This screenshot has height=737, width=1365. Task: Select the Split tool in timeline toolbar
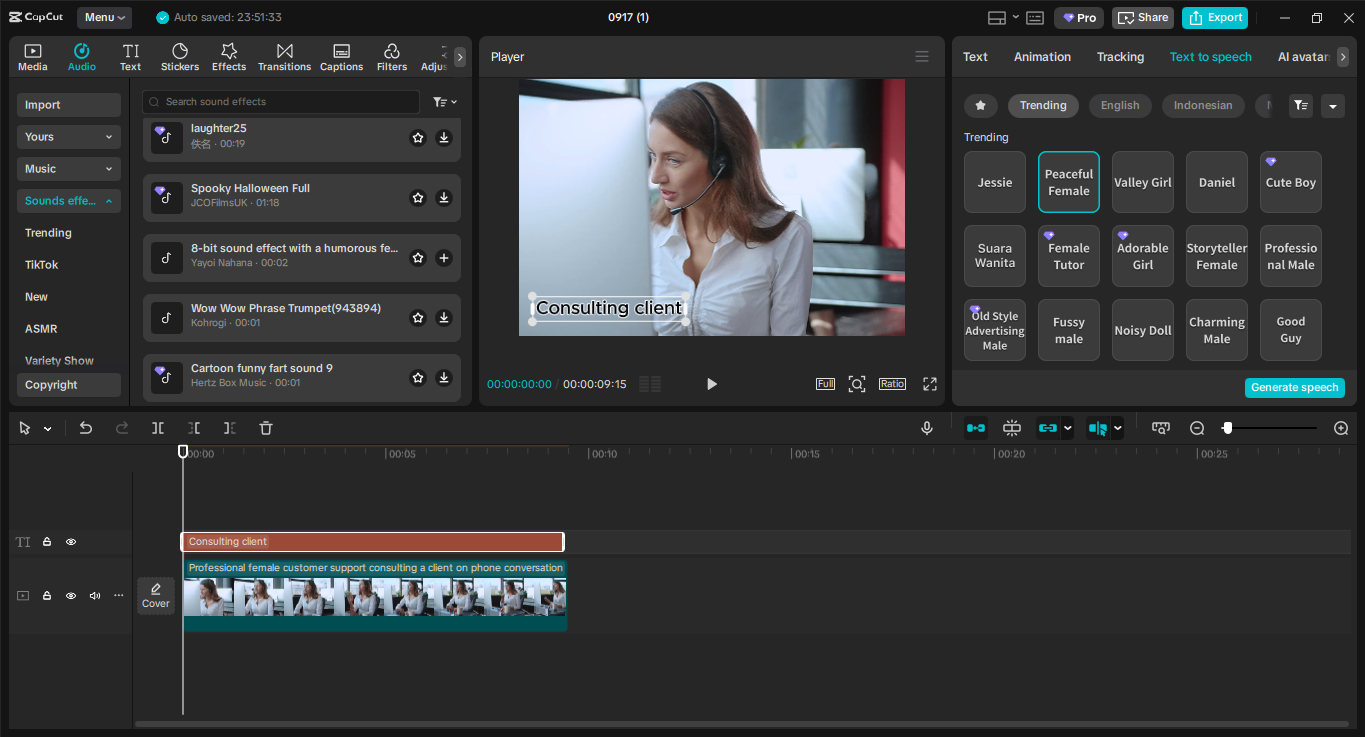(x=157, y=428)
